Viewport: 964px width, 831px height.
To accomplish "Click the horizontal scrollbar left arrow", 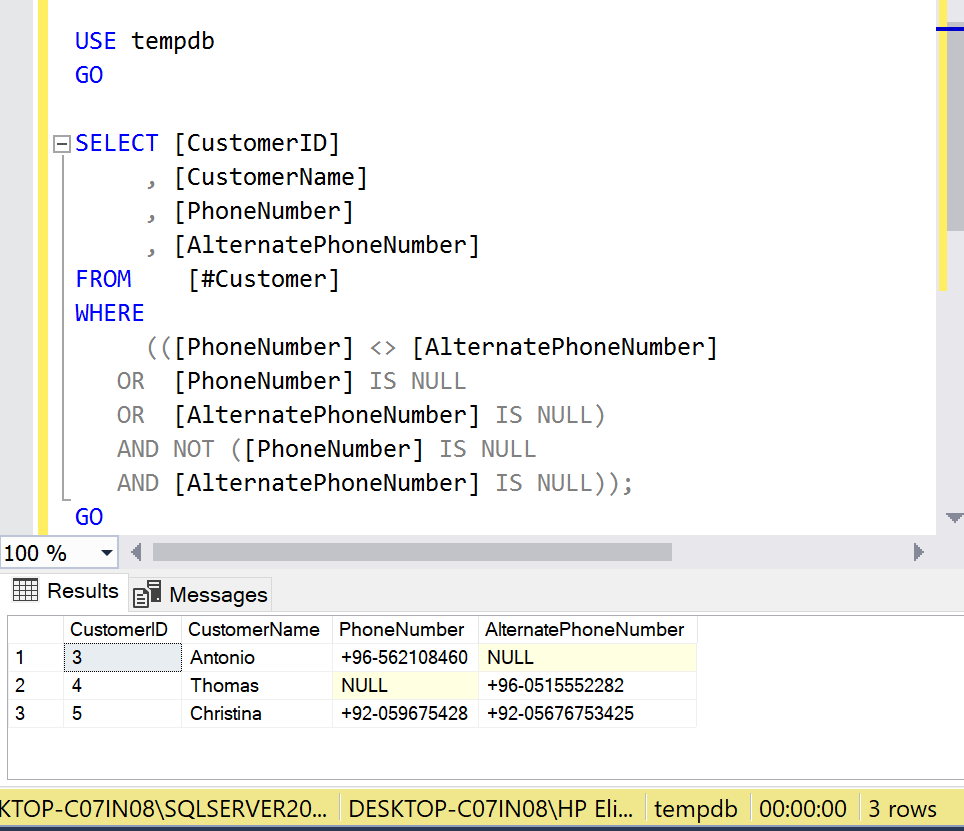I will [137, 552].
